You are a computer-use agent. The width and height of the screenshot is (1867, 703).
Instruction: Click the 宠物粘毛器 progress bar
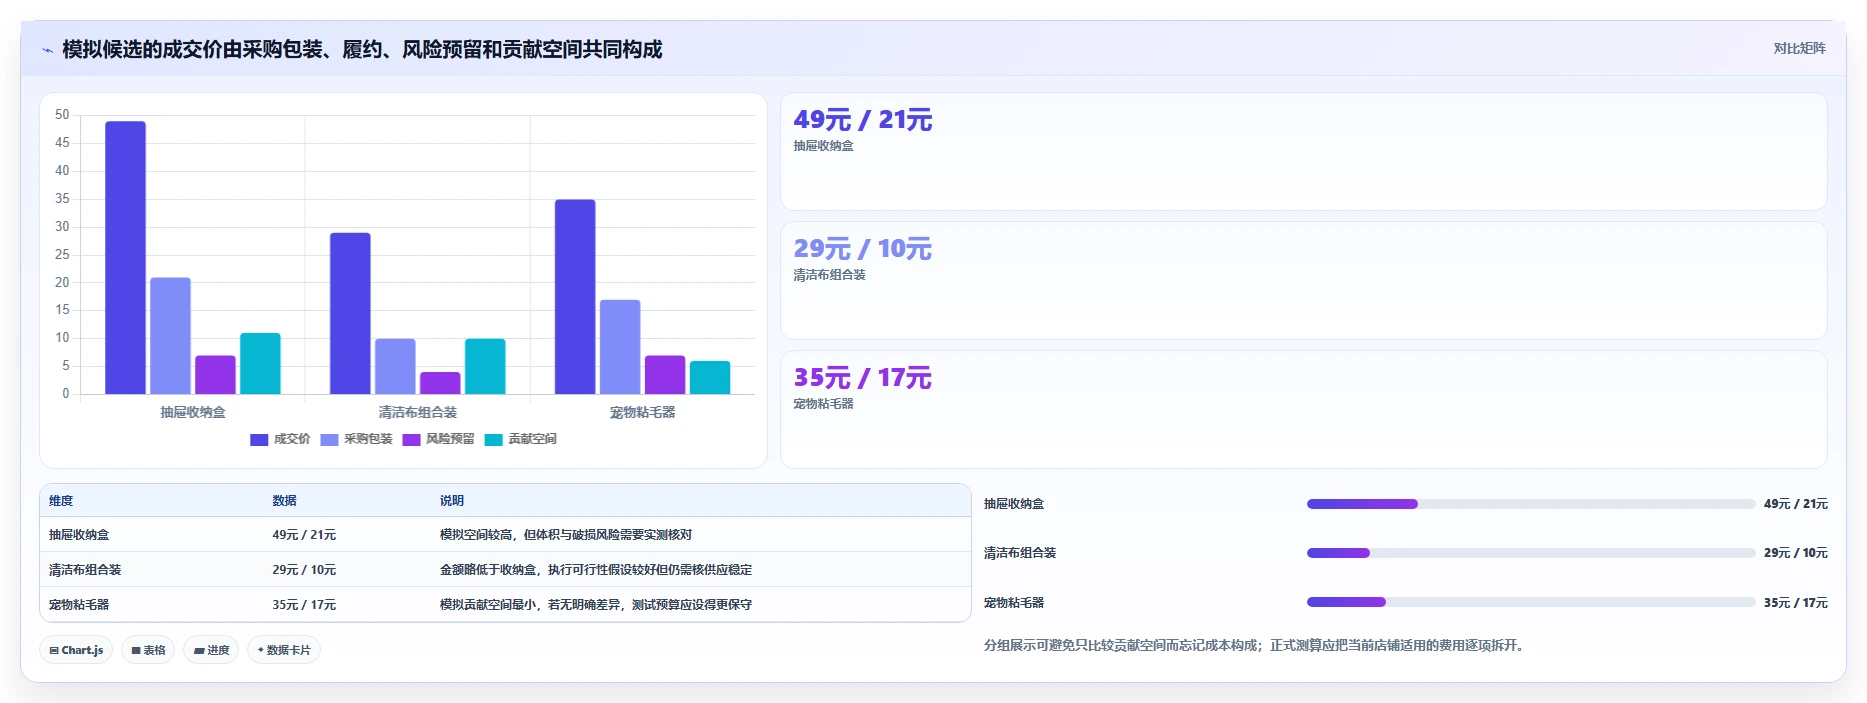pos(1531,602)
